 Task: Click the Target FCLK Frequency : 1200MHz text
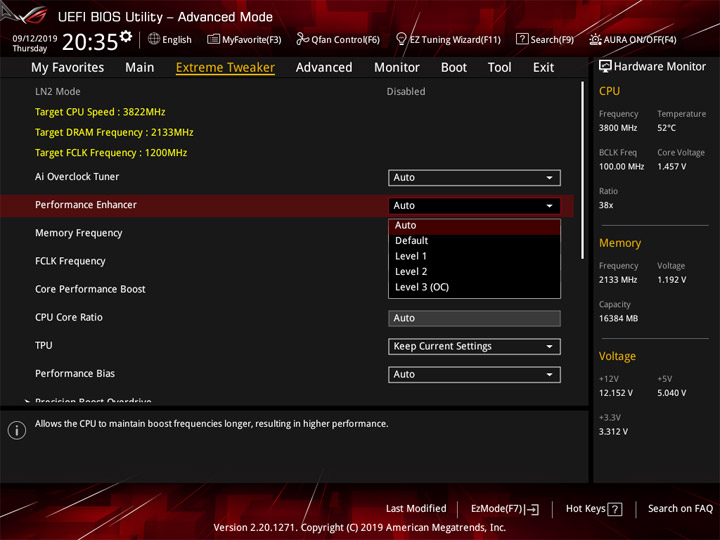tap(111, 153)
